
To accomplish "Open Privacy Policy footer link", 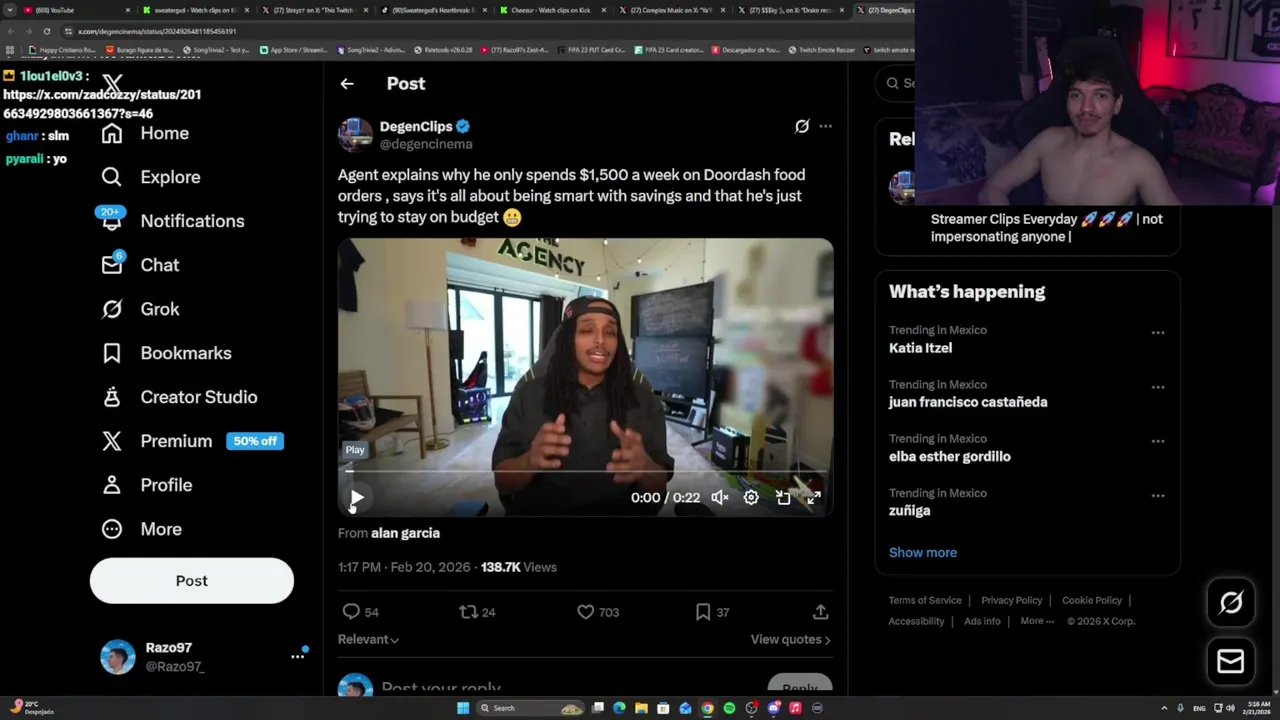I will click(1011, 600).
